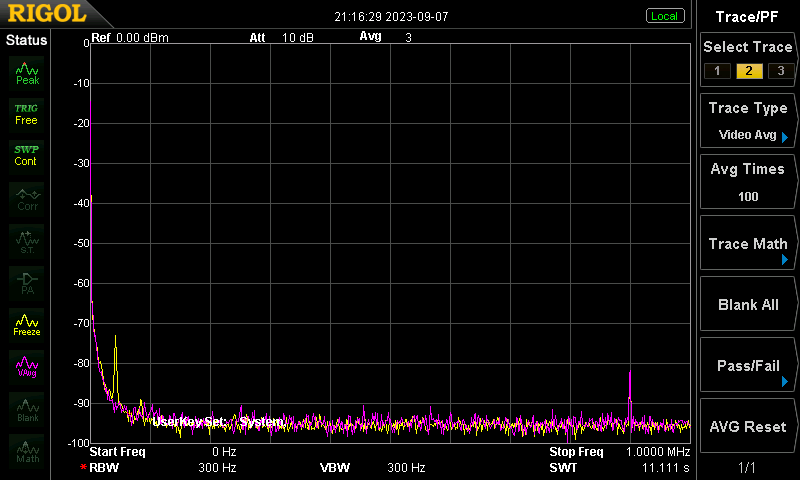This screenshot has width=800, height=480.
Task: Click the Blank All softkey
Action: 748,304
